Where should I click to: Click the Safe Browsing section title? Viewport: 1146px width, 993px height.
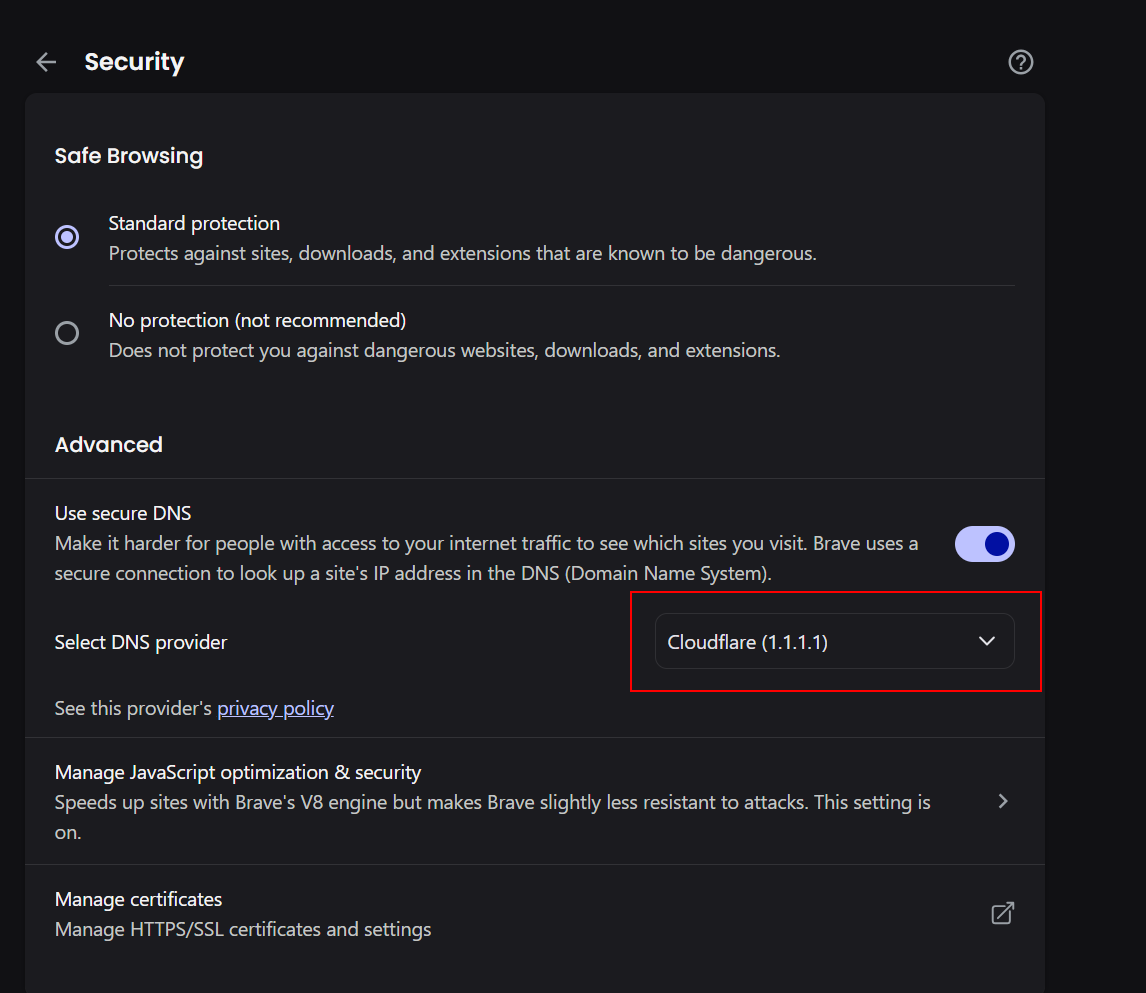coord(128,155)
